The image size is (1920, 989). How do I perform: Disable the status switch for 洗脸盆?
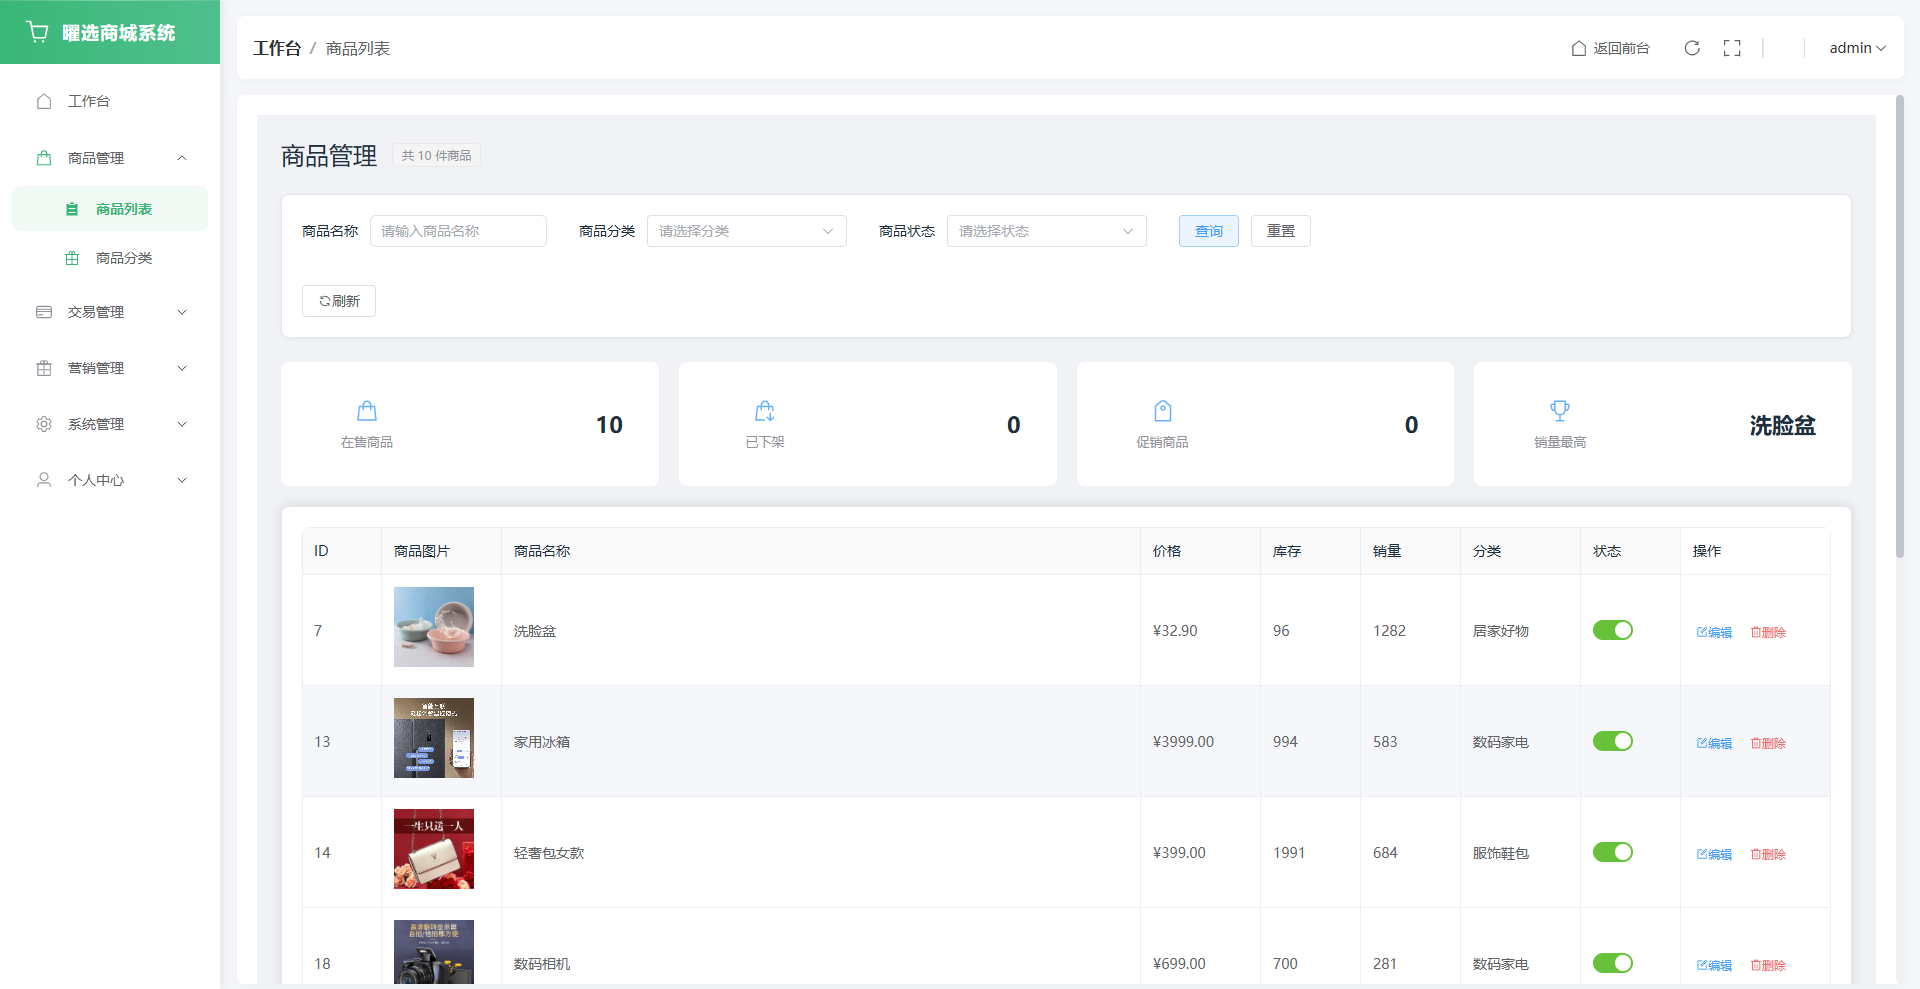[x=1612, y=630]
